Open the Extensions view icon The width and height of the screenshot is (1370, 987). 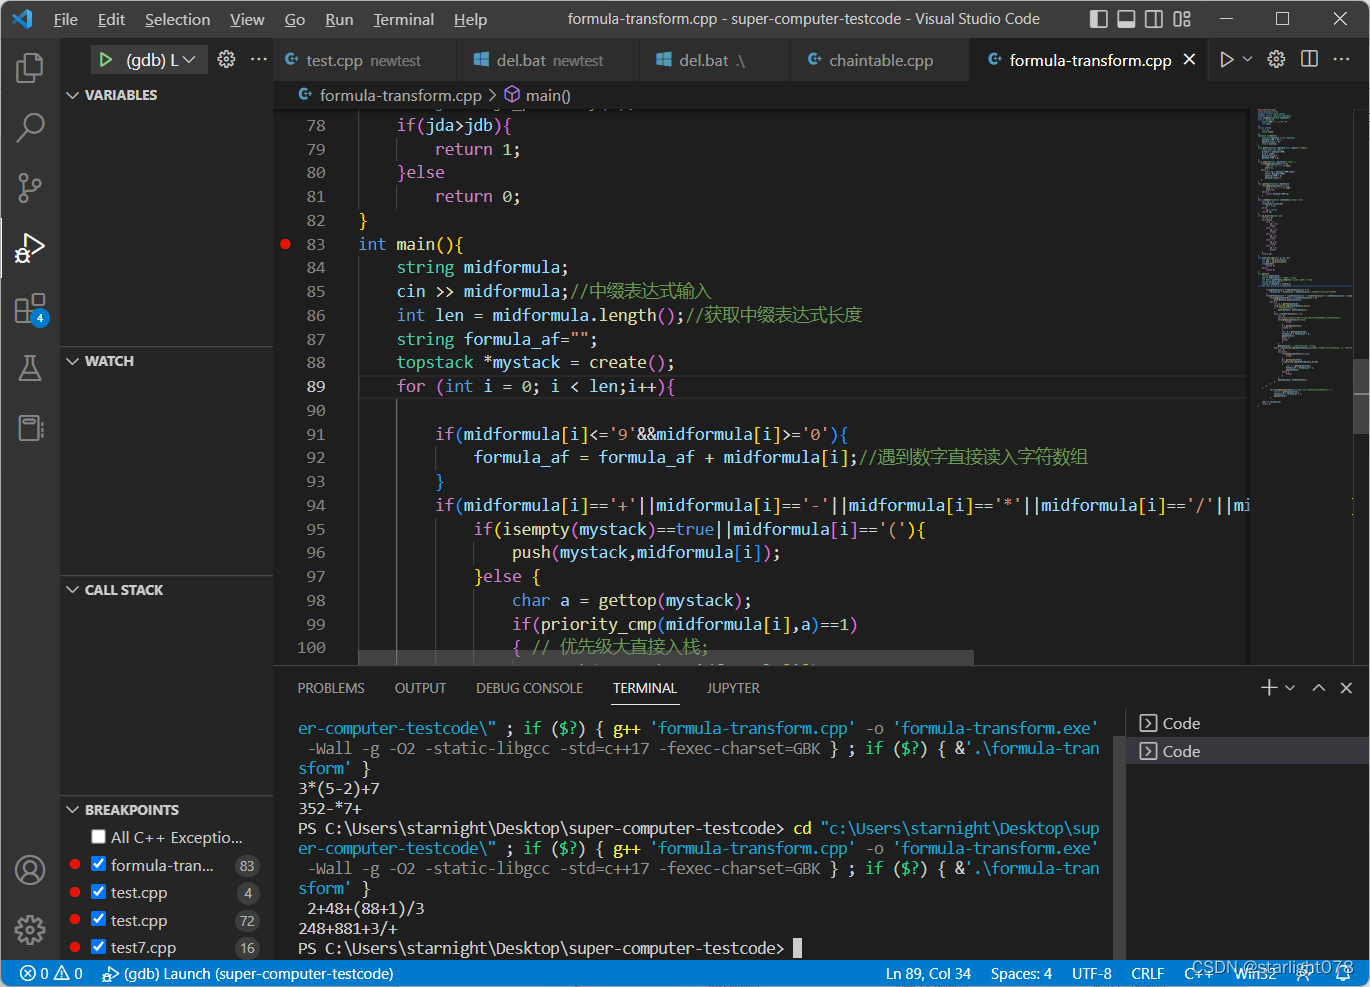click(x=30, y=309)
